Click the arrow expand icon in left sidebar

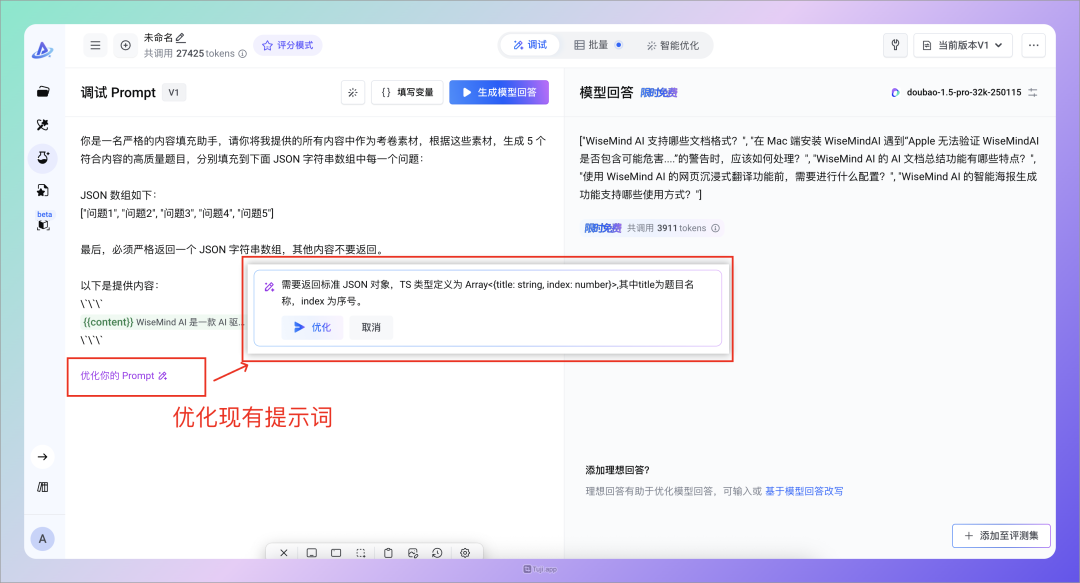pos(43,457)
